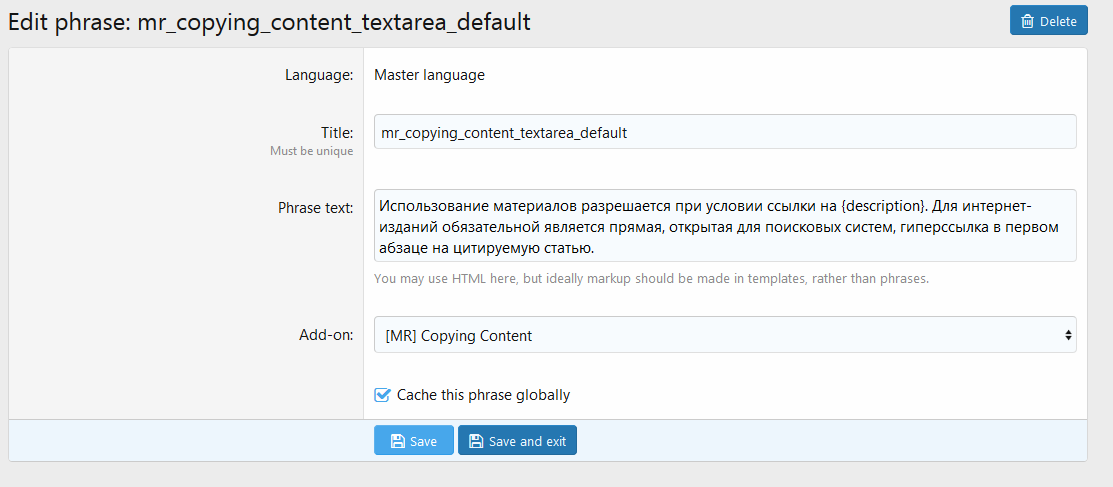Click the "Master language" value text

(x=429, y=75)
